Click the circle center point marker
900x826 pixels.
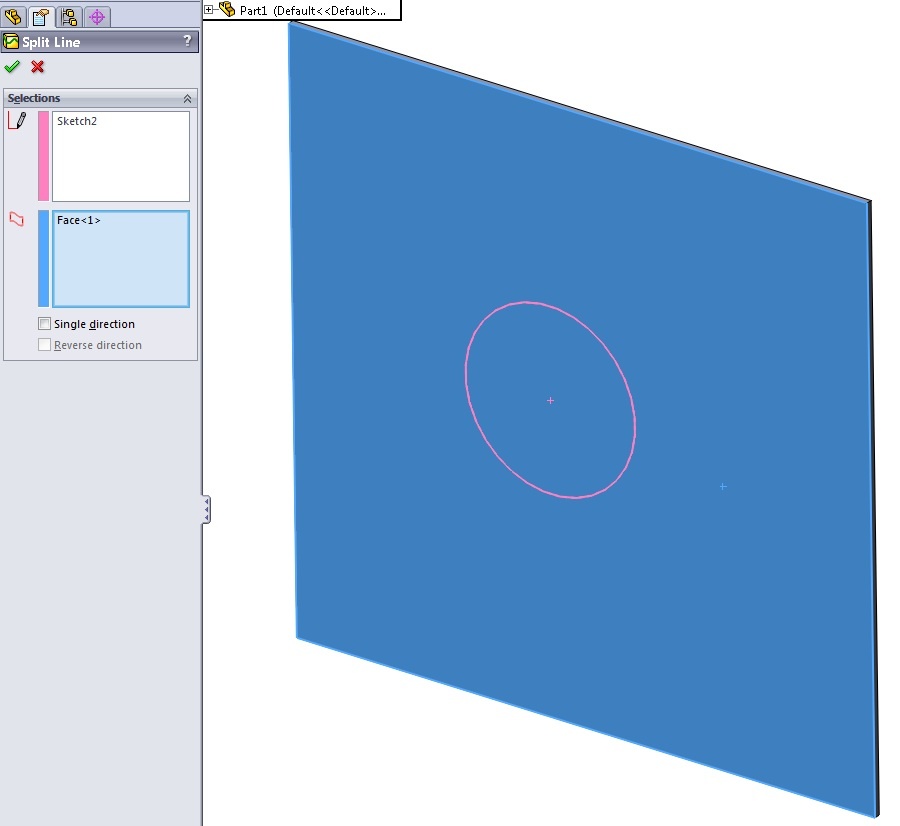pyautogui.click(x=550, y=401)
